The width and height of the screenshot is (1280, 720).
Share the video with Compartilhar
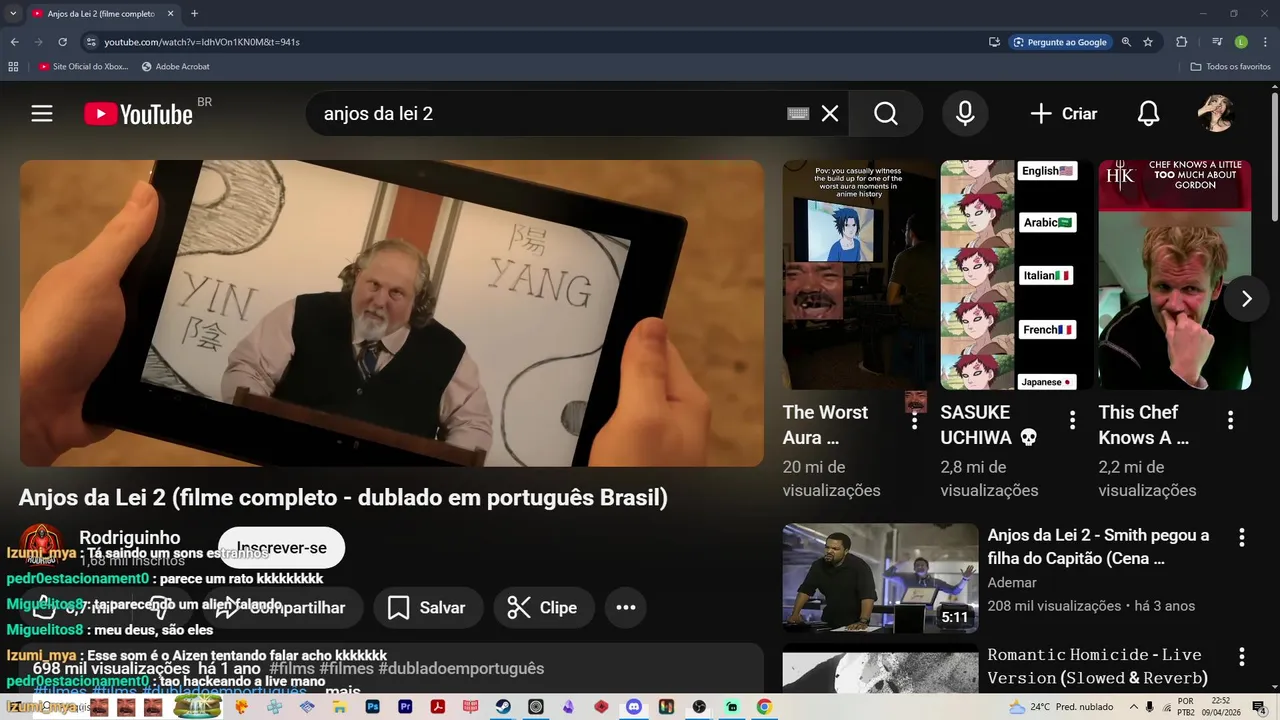(283, 608)
